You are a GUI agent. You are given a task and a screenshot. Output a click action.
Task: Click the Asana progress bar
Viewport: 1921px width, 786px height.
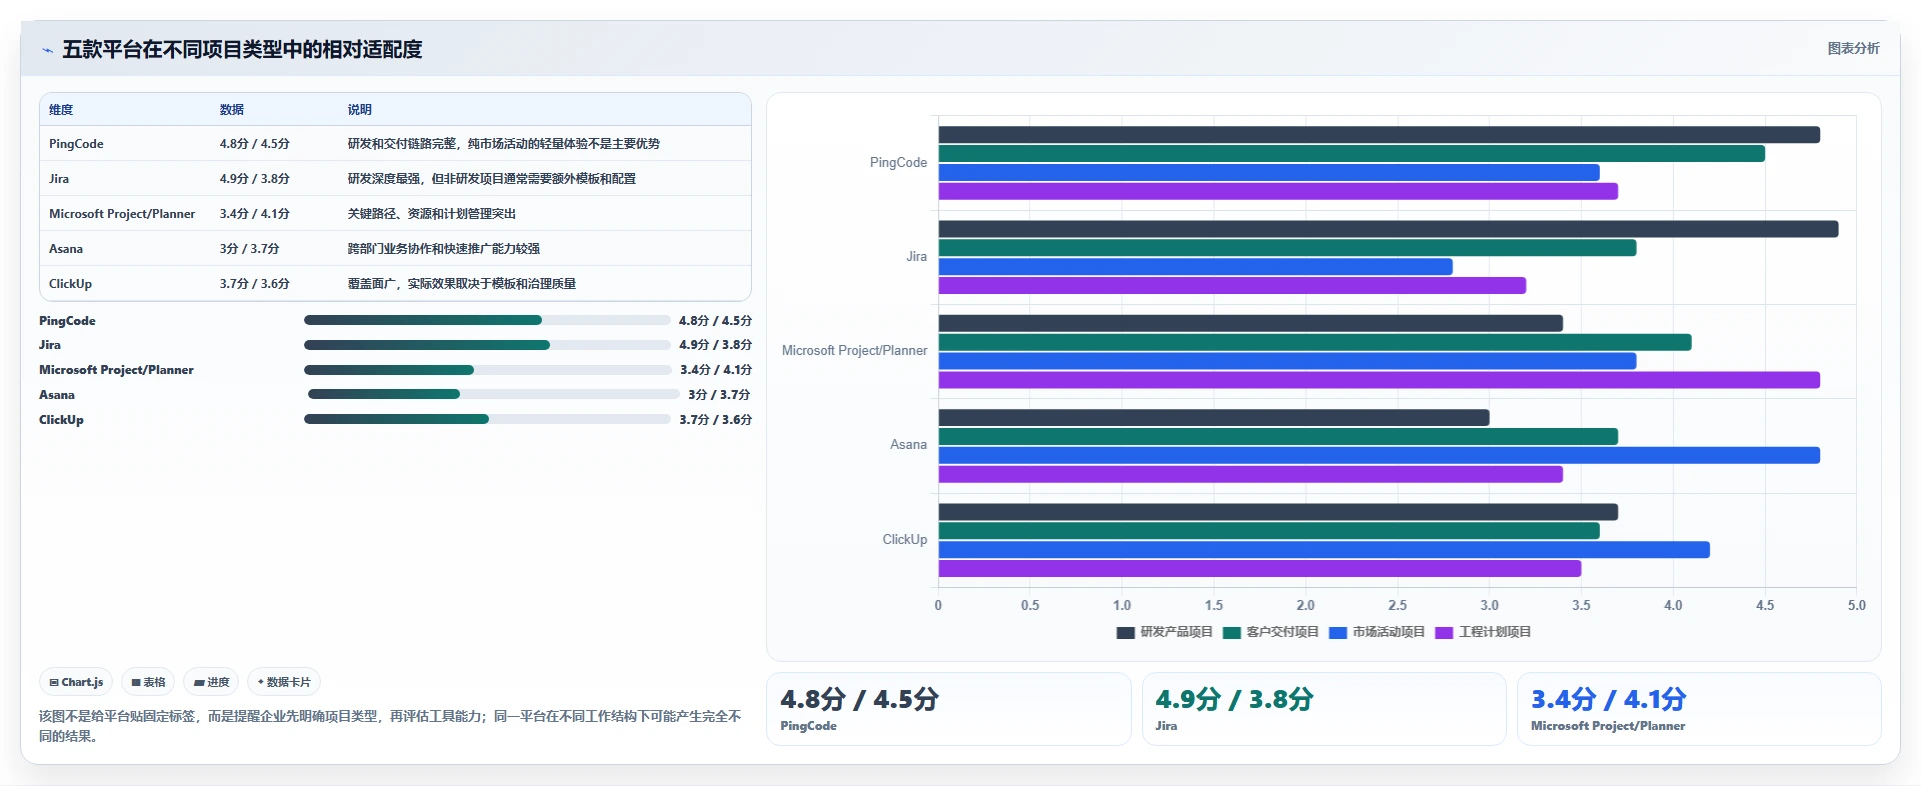(x=494, y=394)
